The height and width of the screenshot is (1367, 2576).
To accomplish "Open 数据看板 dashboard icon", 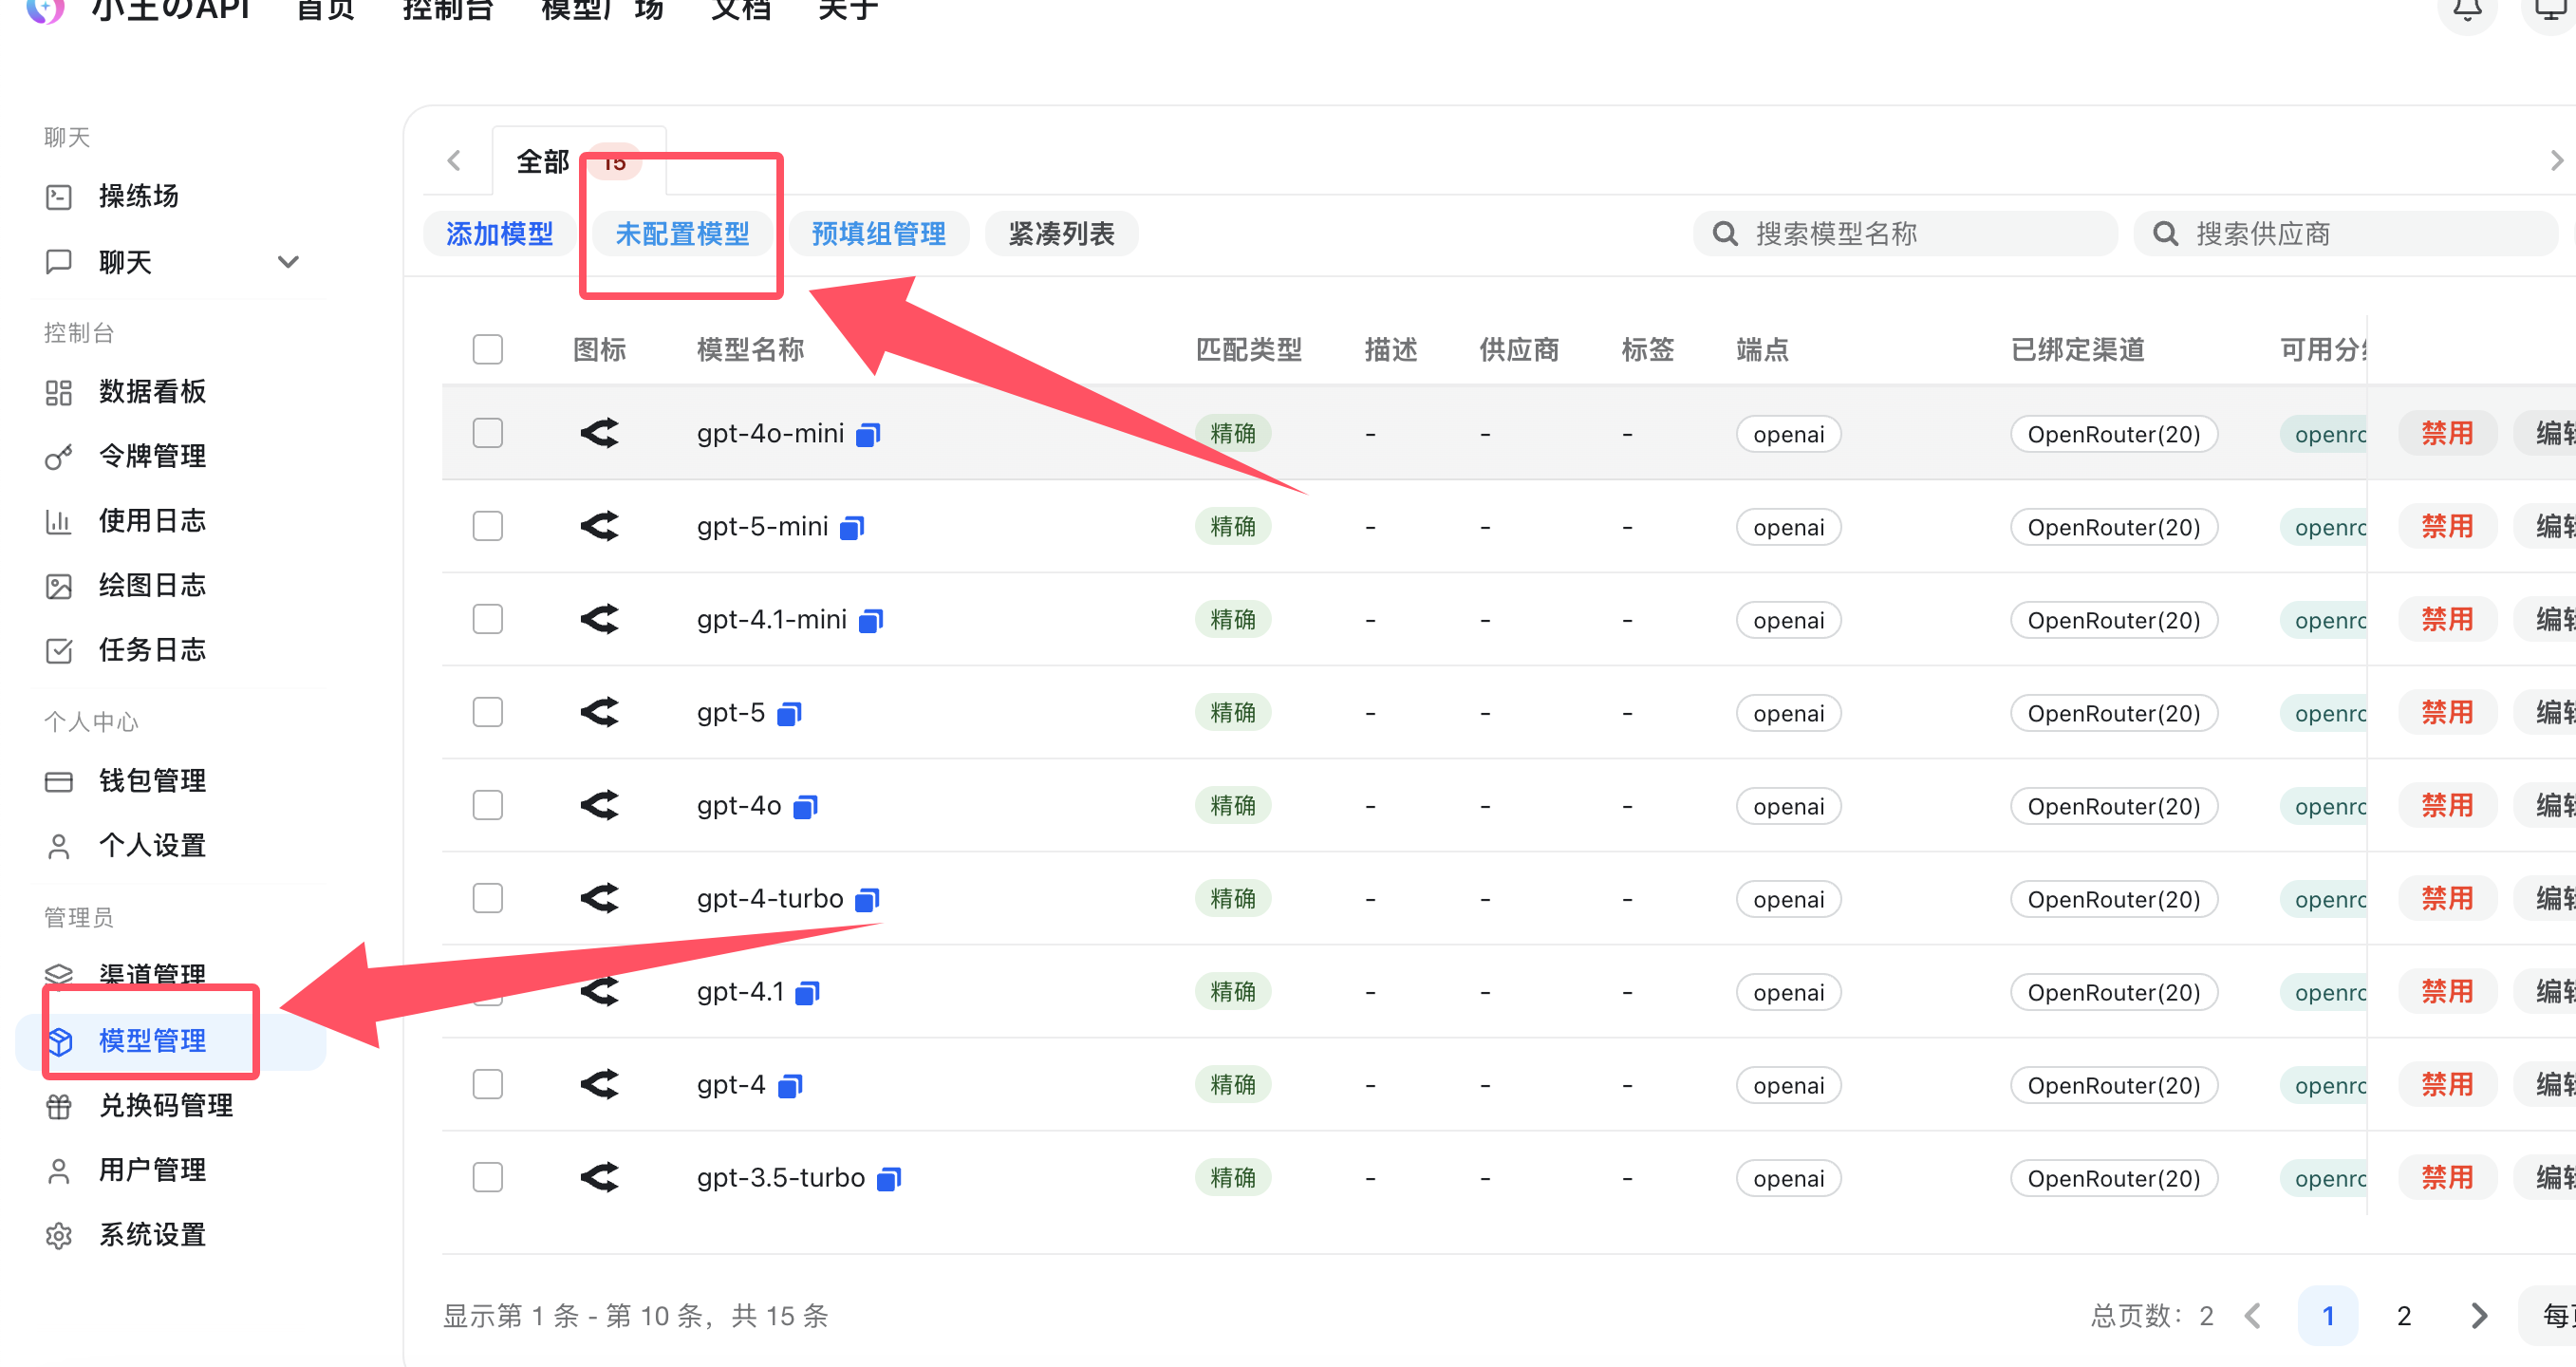I will tap(59, 392).
